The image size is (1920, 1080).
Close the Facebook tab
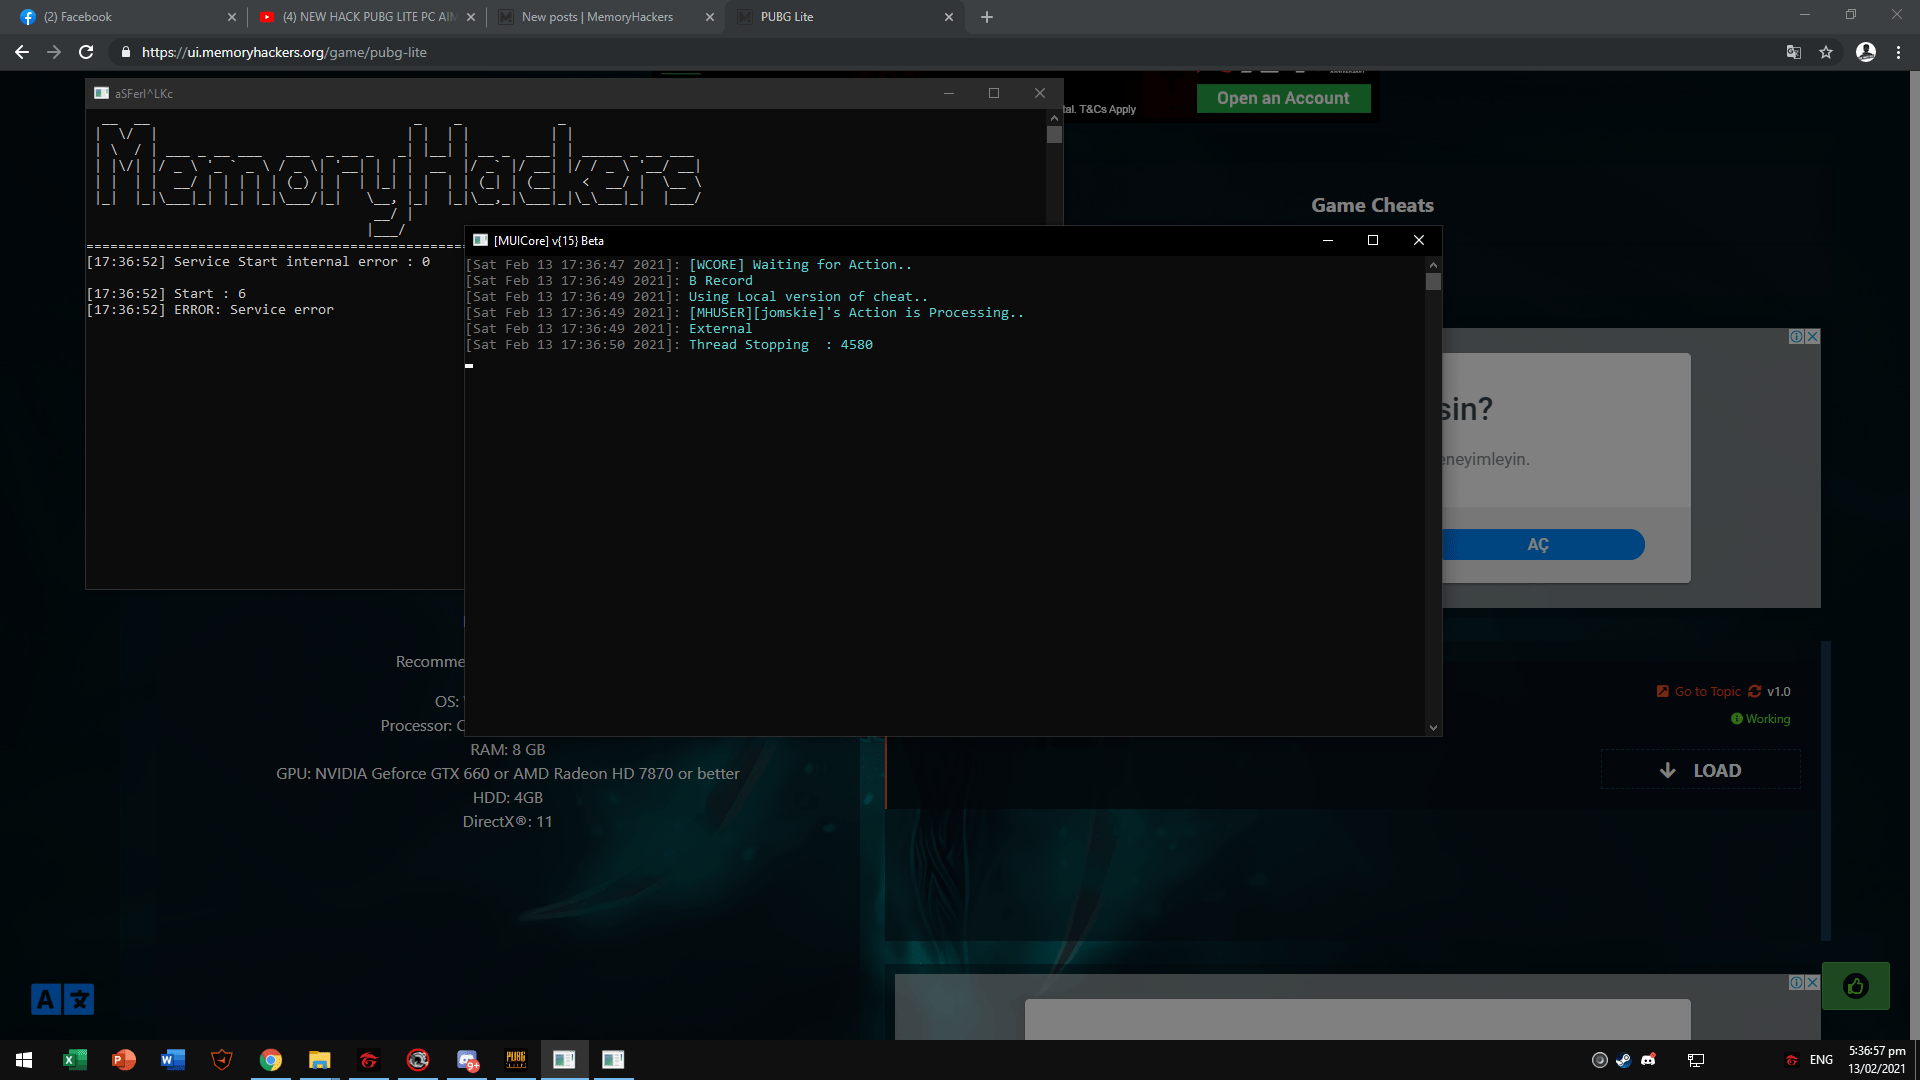(x=232, y=17)
